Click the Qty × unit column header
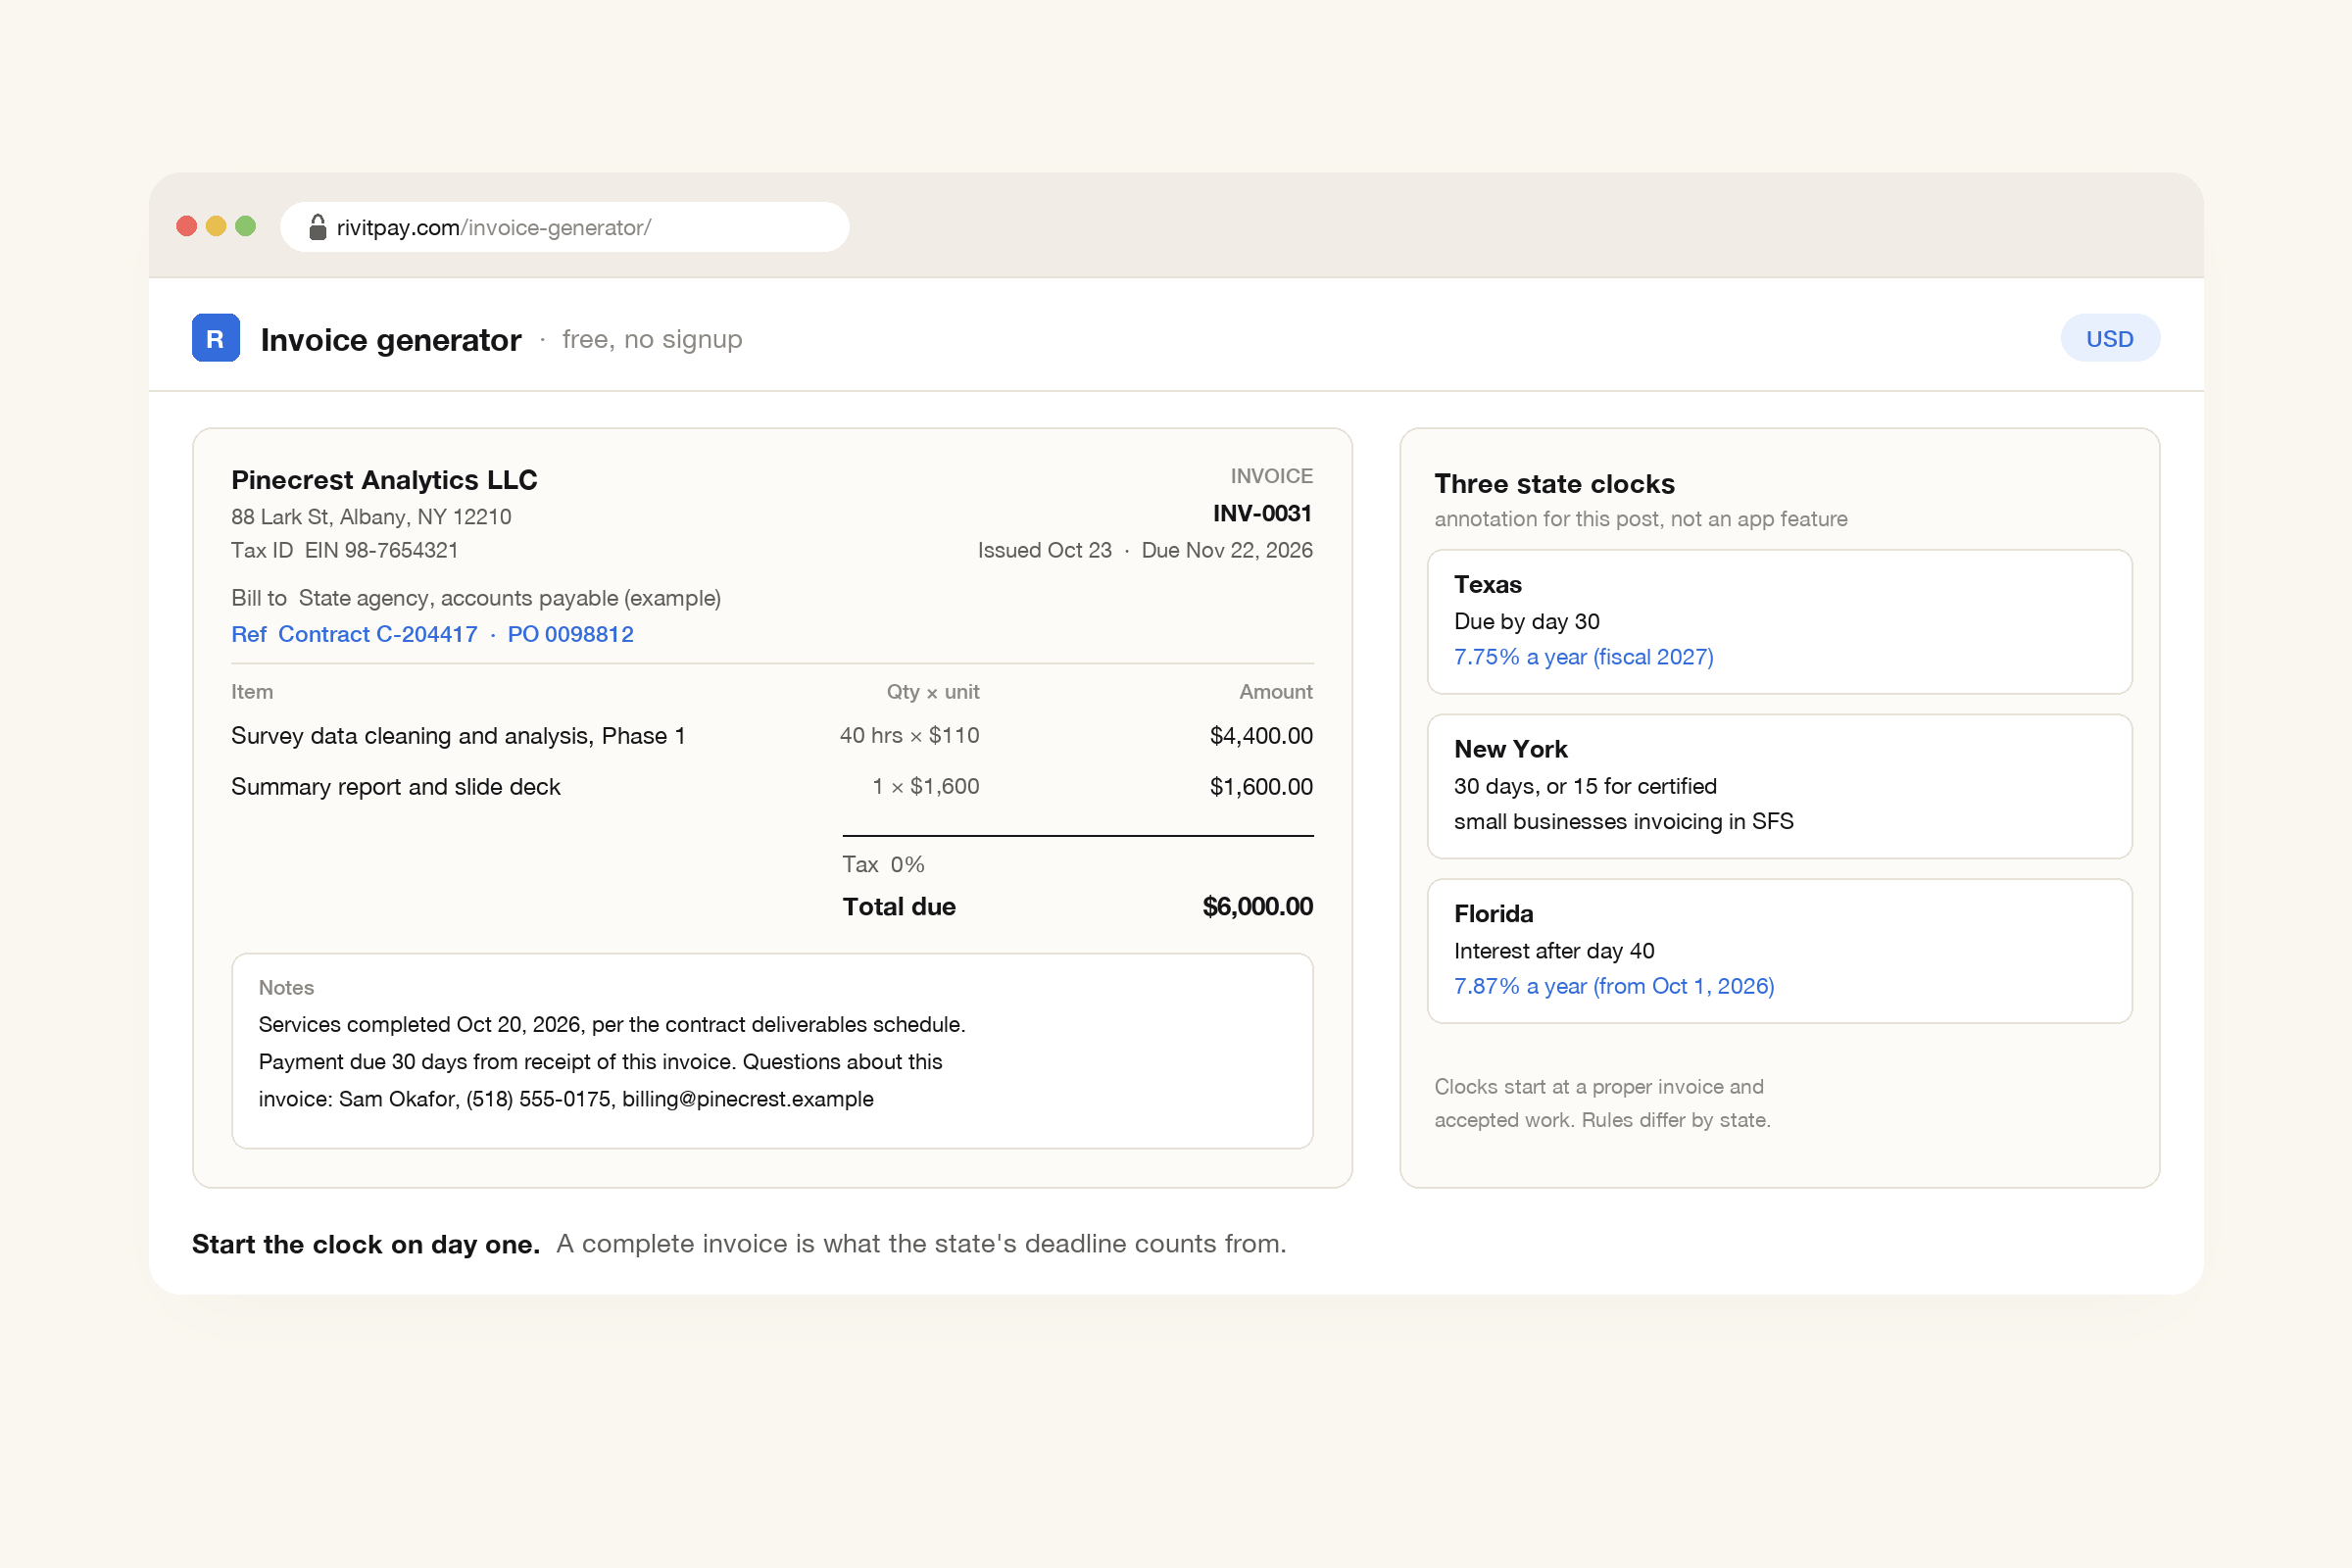Viewport: 2352px width, 1568px height. tap(932, 692)
